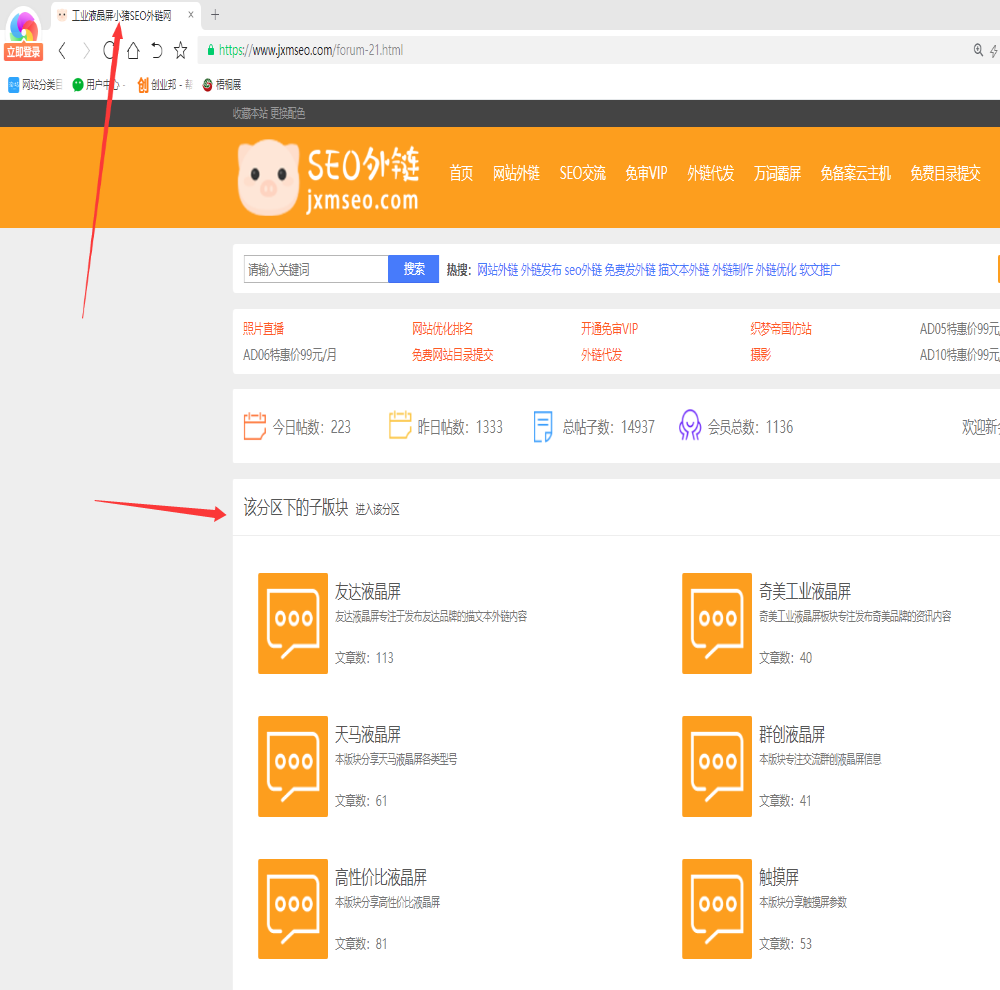Click the hot search link seo外链
This screenshot has width=1000, height=990.
583,270
